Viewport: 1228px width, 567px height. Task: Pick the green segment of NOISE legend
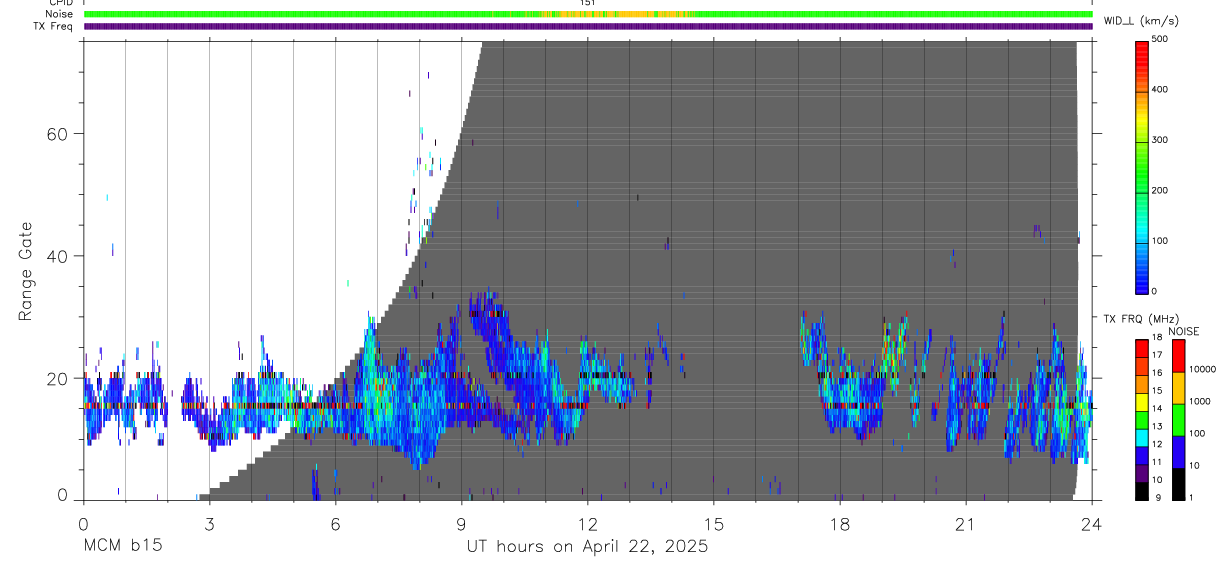click(x=1177, y=419)
